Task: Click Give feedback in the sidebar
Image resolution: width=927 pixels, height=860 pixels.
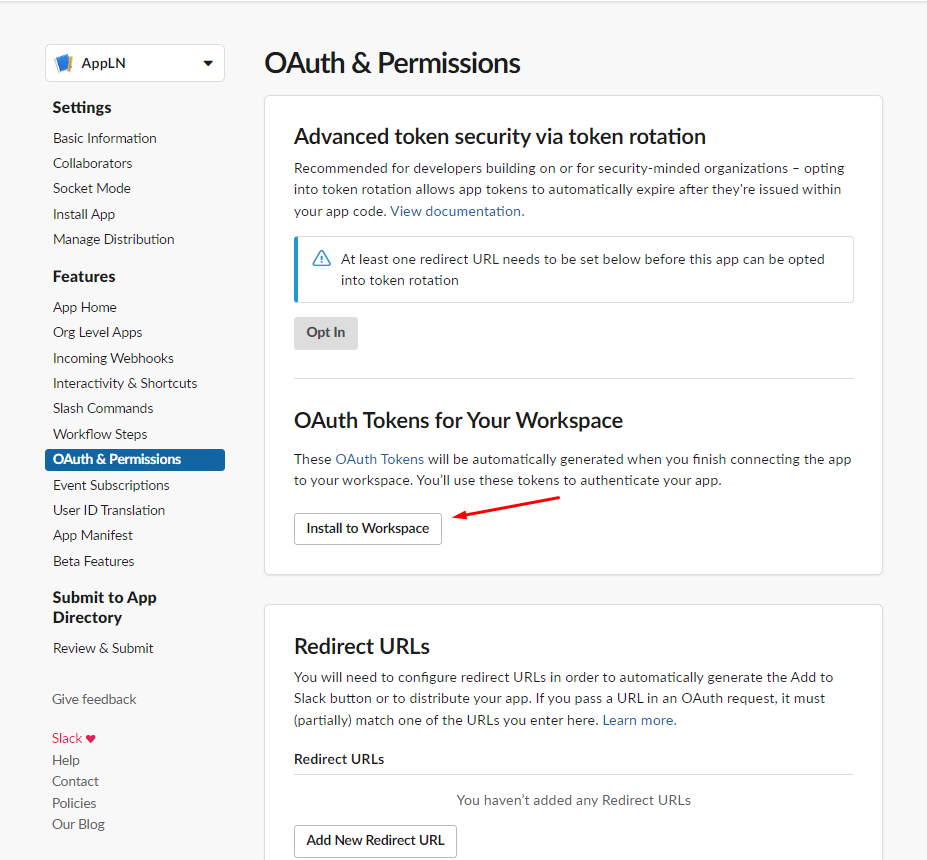Action: 93,699
